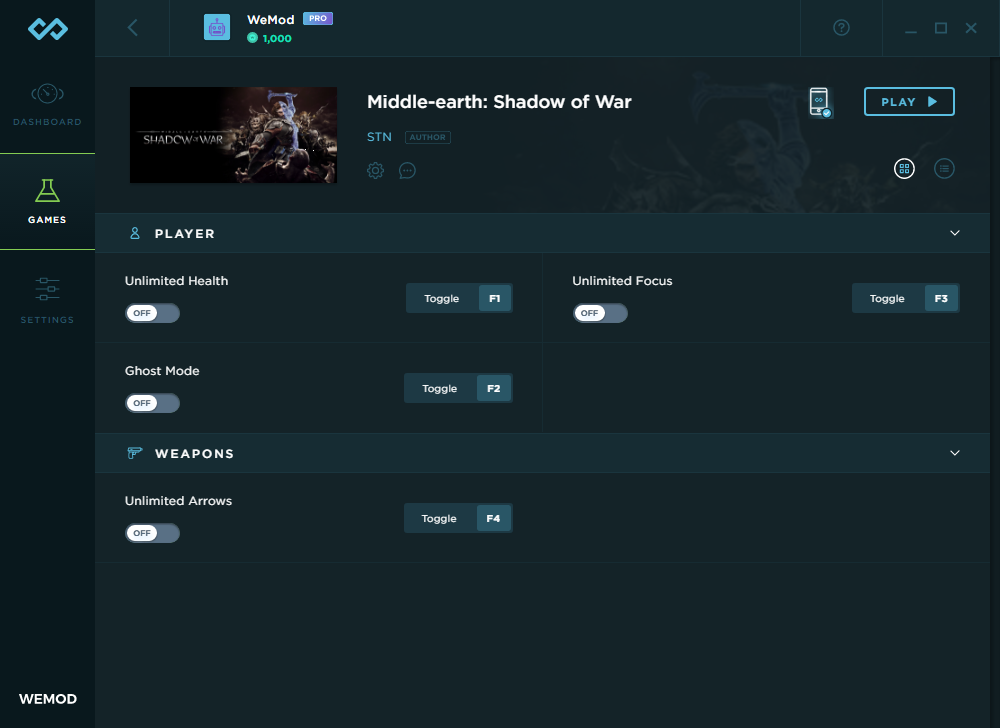The image size is (1000, 728).
Task: Click the Unlimited Focus label
Action: pos(622,281)
